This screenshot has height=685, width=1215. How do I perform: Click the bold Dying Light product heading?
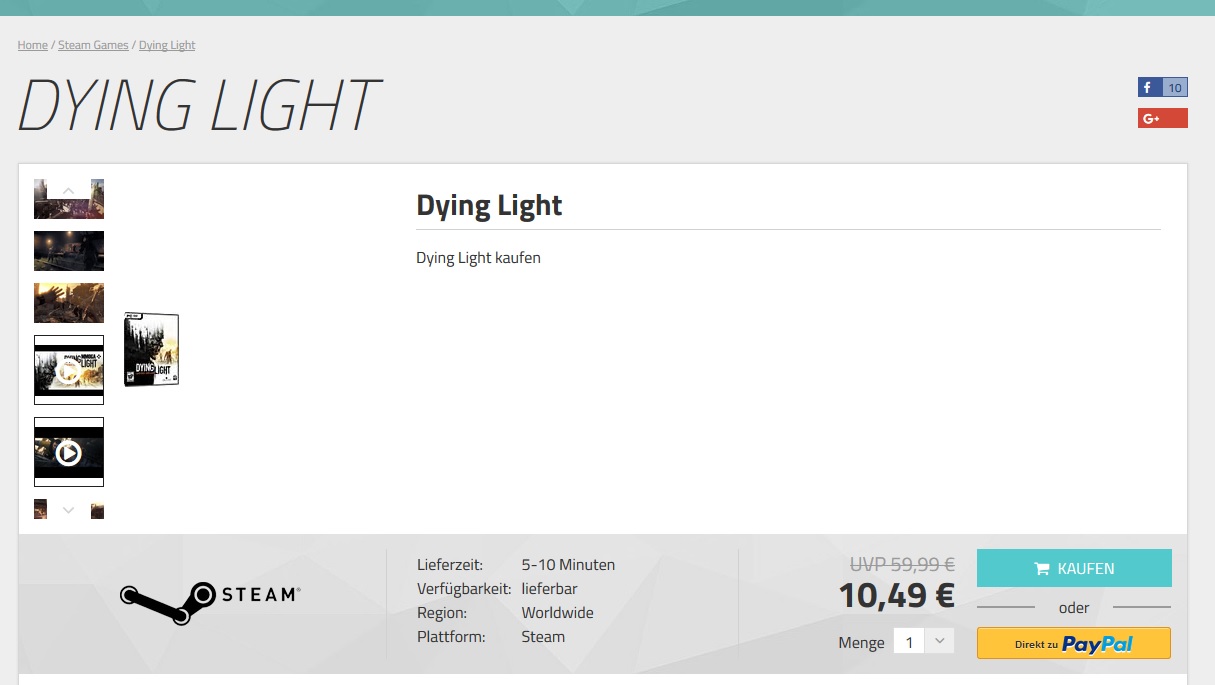489,206
